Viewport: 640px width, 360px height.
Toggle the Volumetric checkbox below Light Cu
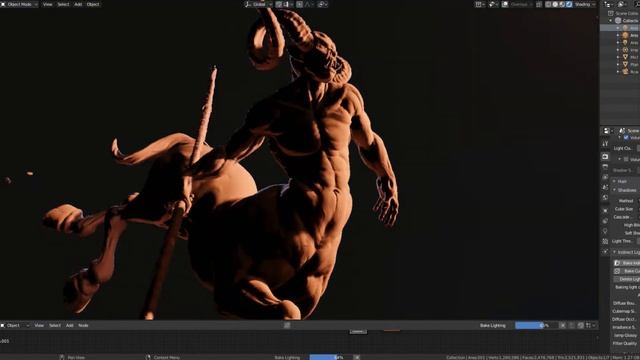[x=626, y=159]
